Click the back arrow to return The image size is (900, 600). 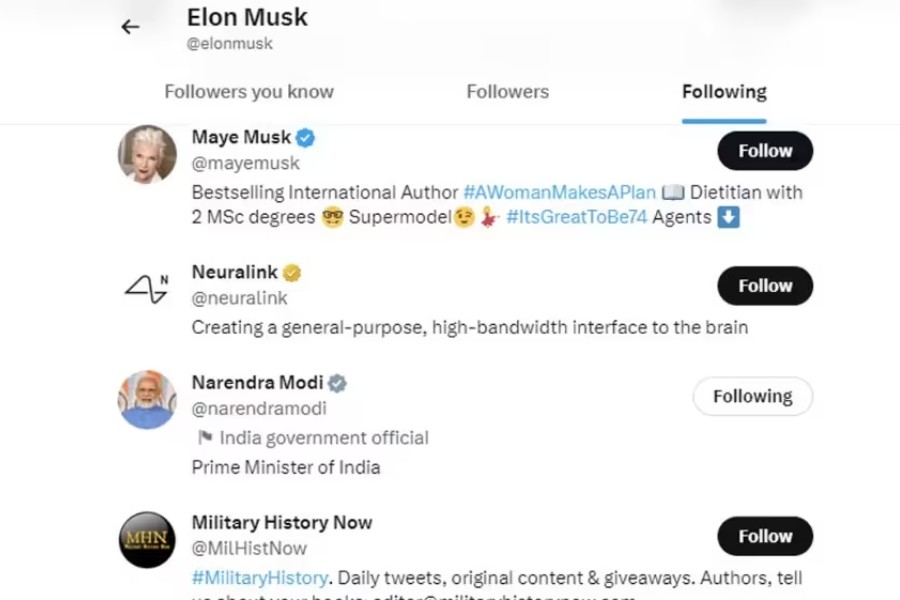[x=129, y=27]
